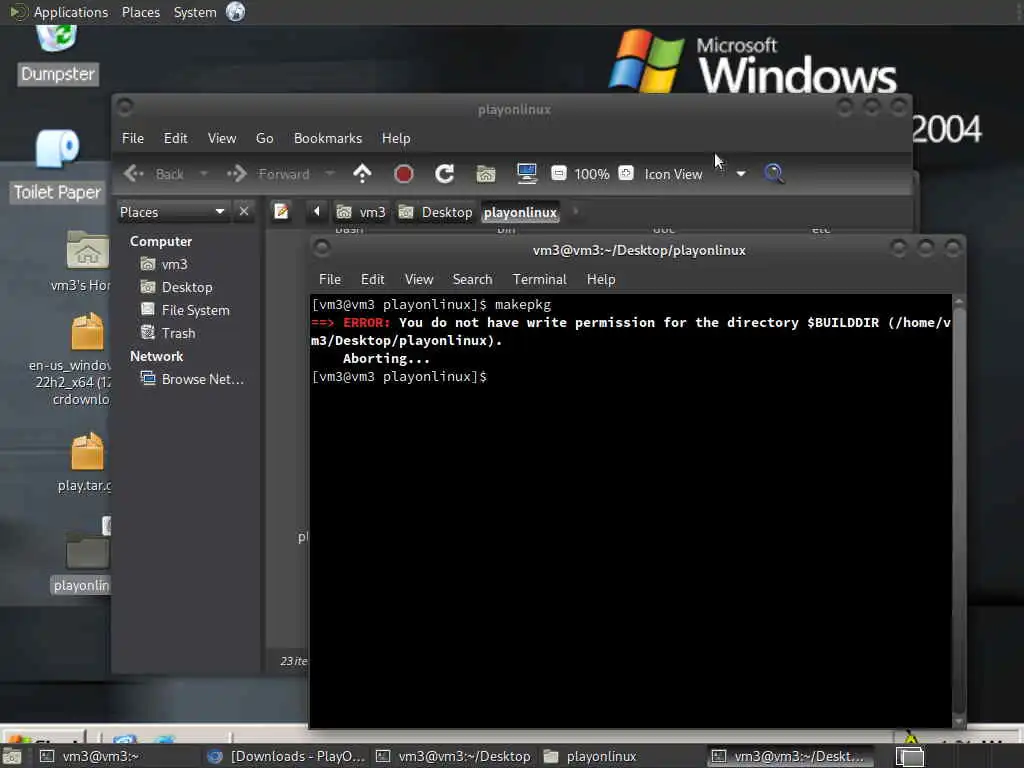The height and width of the screenshot is (768, 1024).
Task: Open Places menu in top panel
Action: click(x=140, y=12)
